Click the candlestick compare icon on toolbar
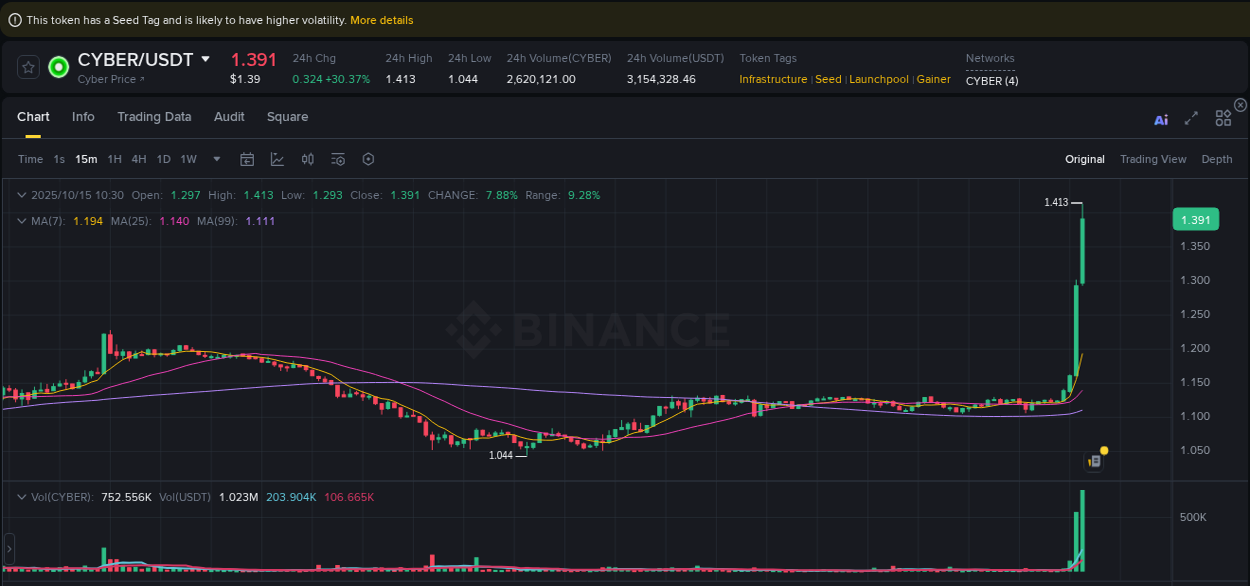Viewport: 1250px width, 586px height. pos(307,159)
